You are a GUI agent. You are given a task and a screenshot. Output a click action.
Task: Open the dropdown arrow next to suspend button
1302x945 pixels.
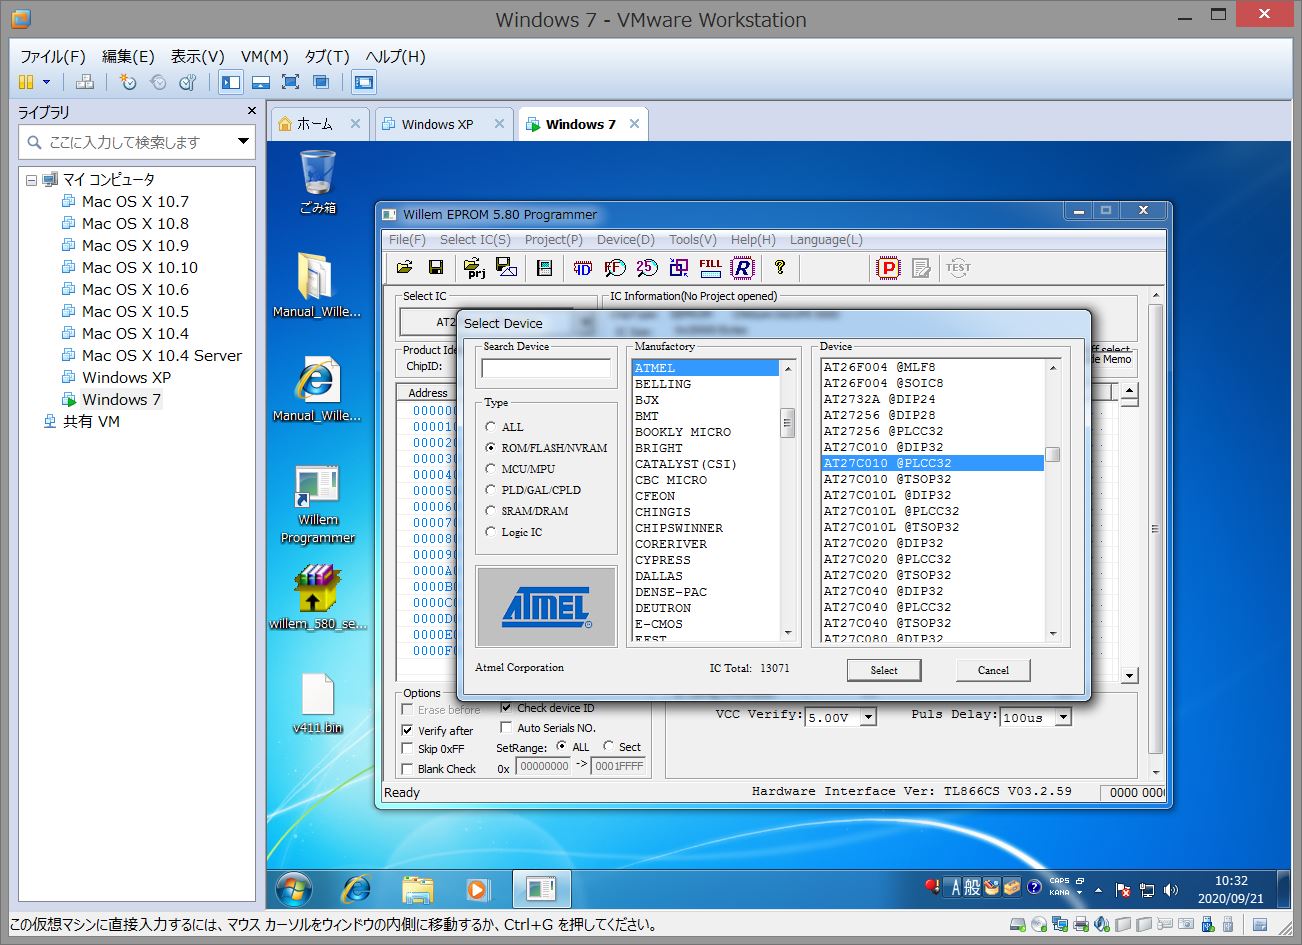tap(46, 82)
